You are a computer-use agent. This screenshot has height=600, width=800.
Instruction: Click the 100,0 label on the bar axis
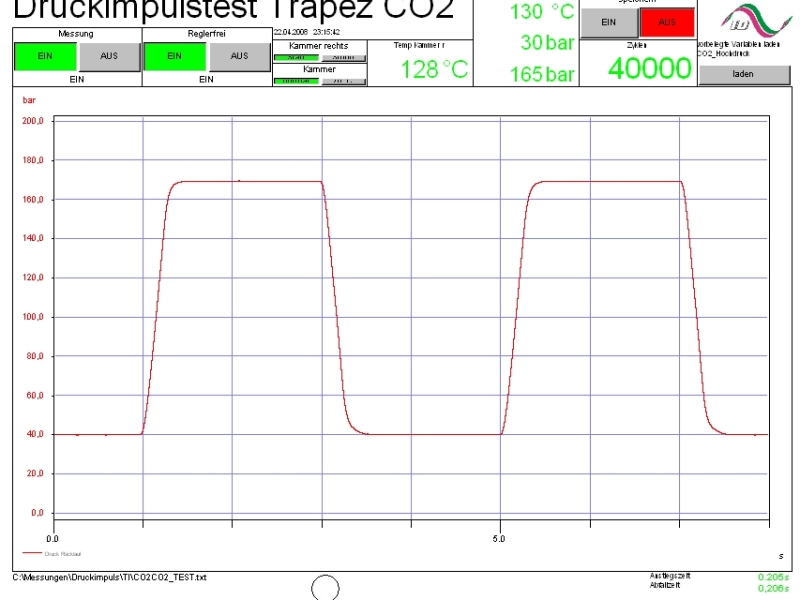coord(33,317)
